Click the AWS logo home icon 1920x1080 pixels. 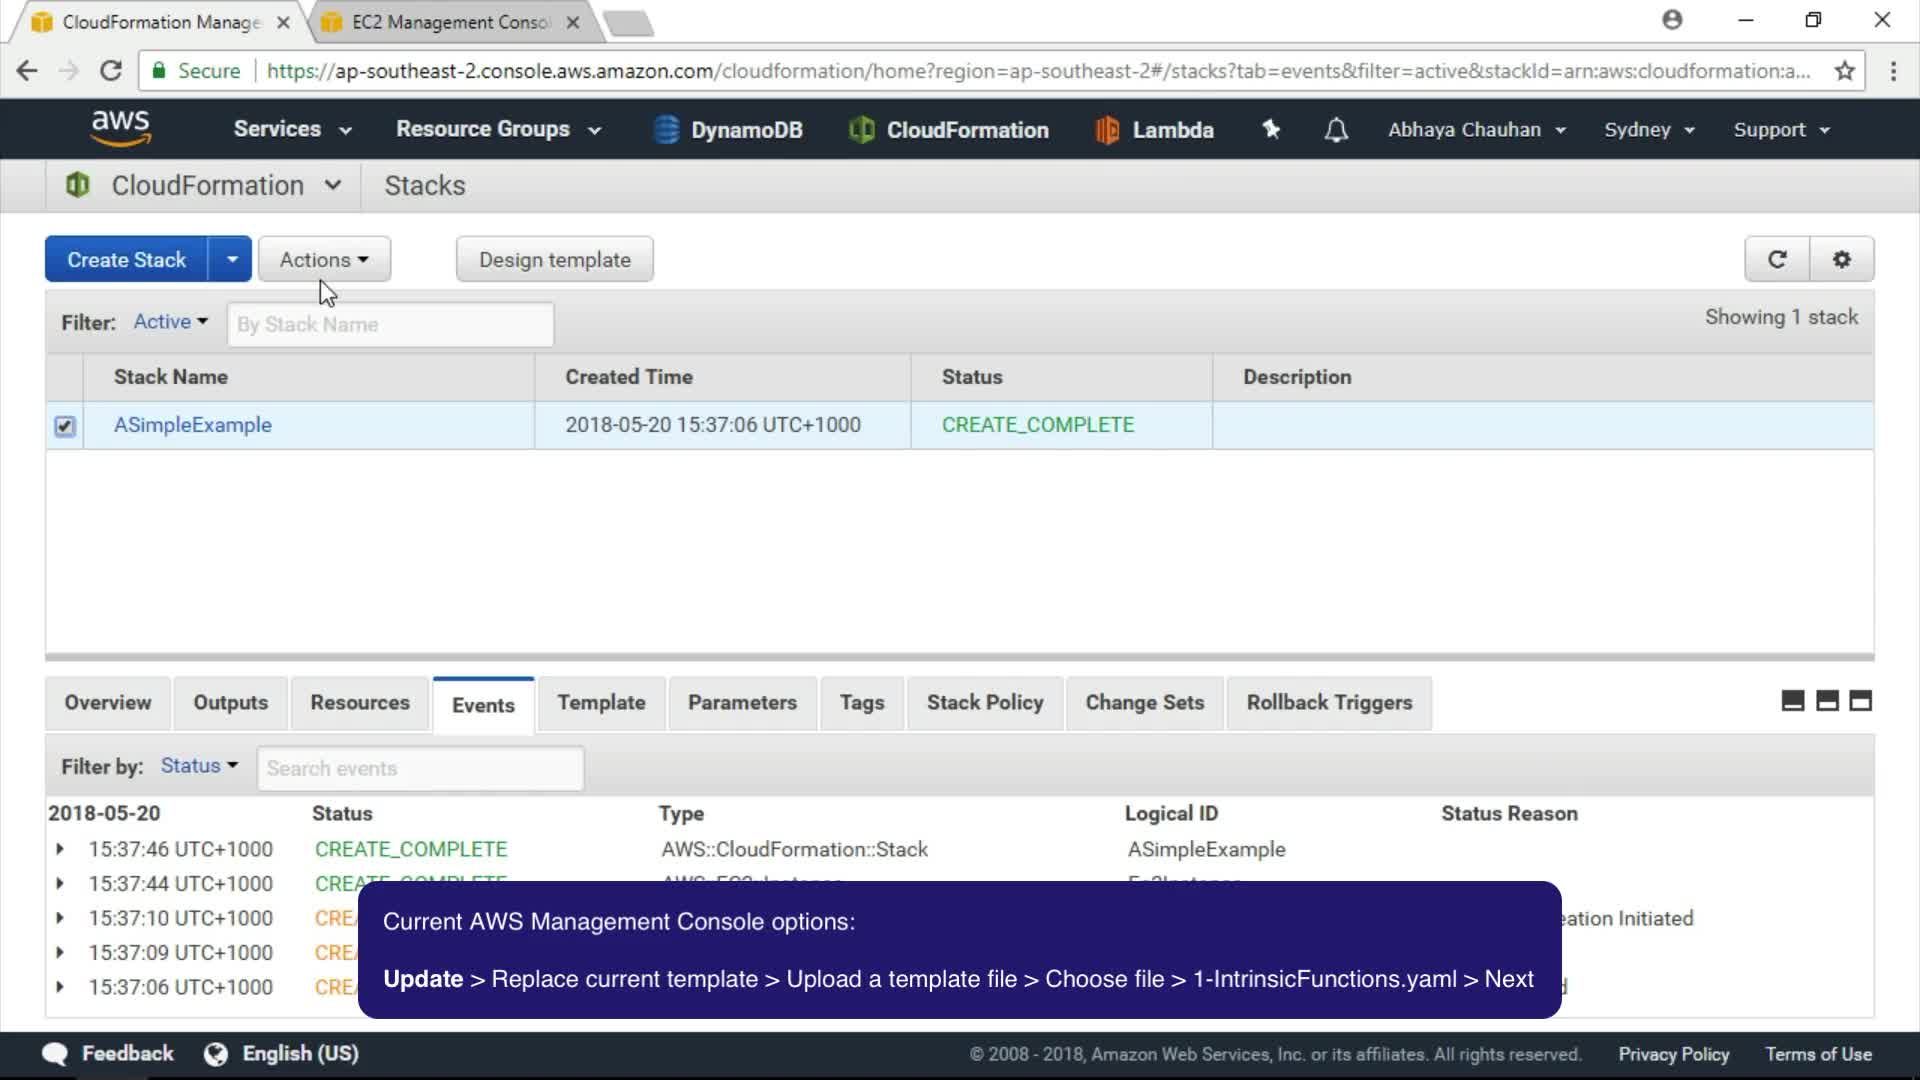click(120, 128)
